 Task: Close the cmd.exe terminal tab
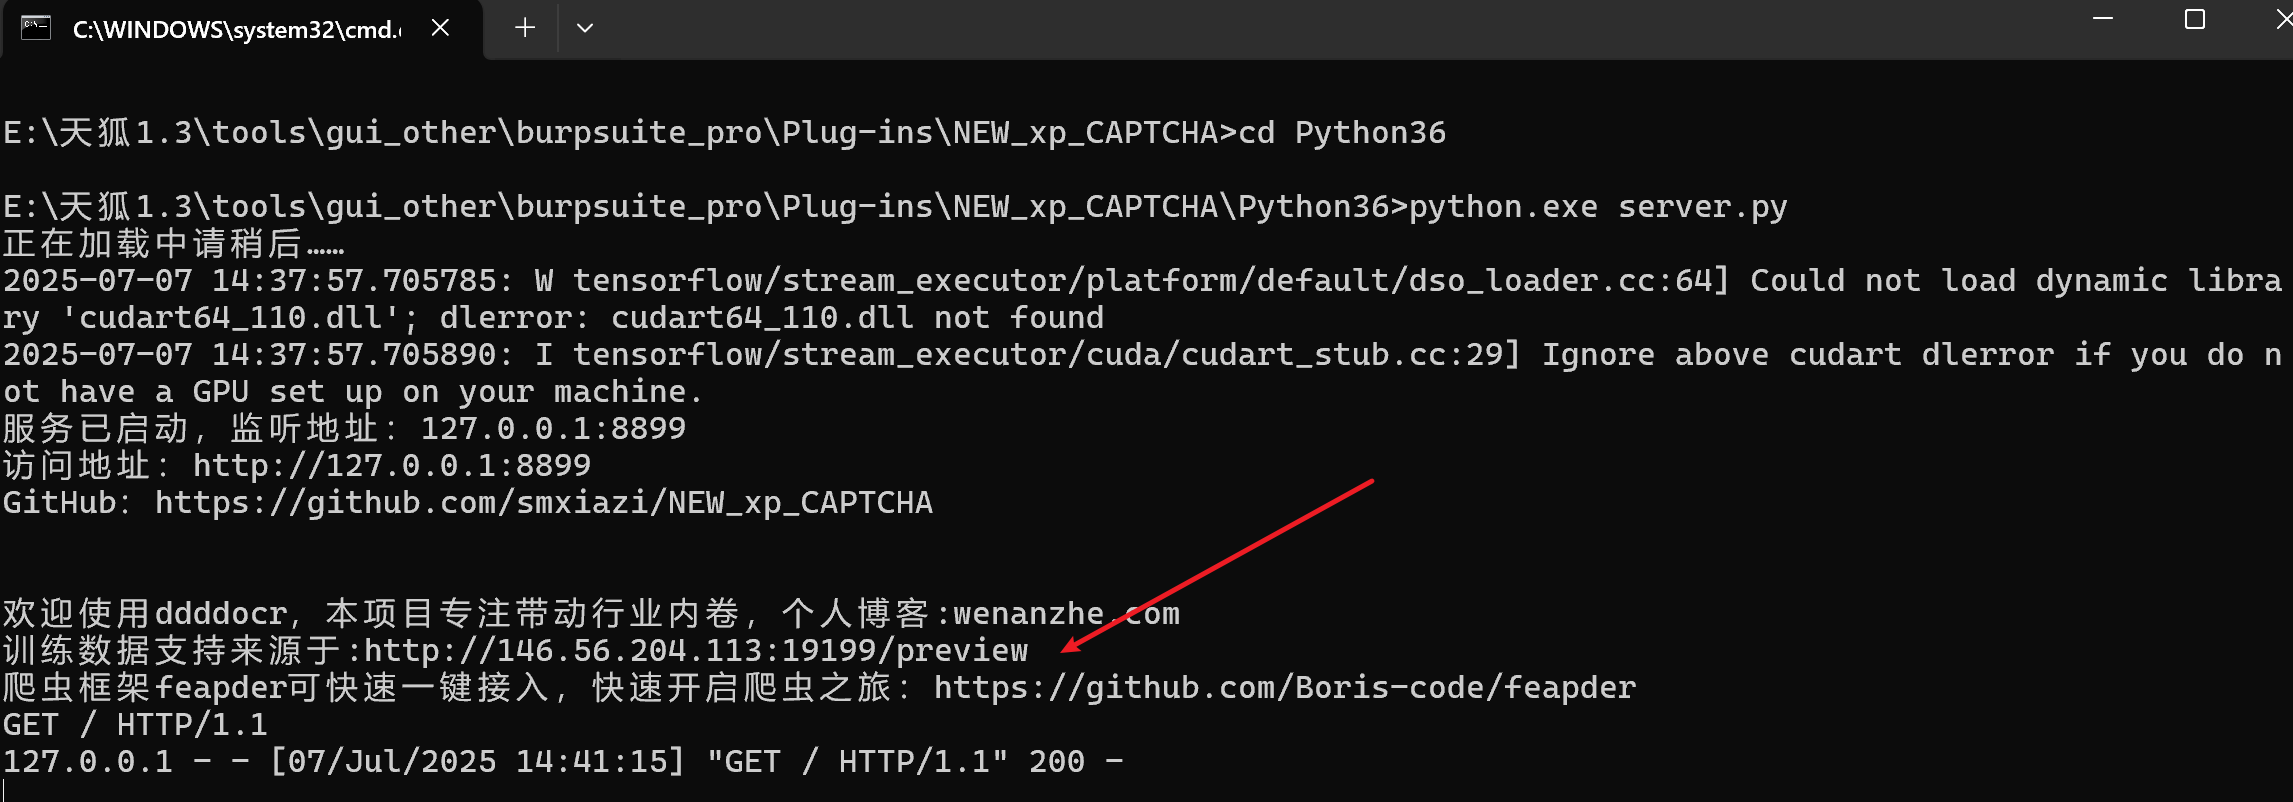click(x=440, y=28)
